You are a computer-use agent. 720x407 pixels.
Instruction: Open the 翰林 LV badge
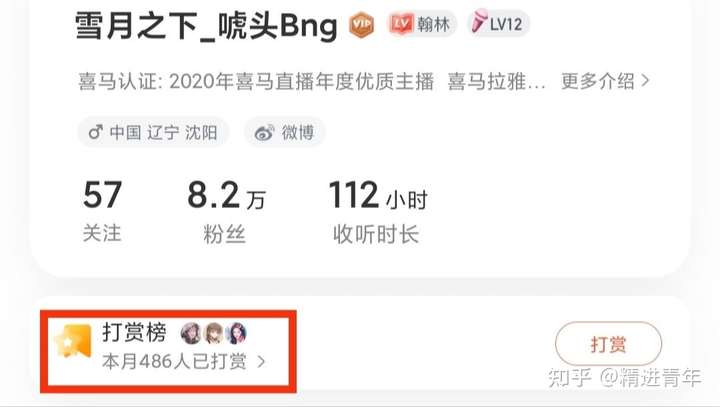(x=422, y=23)
